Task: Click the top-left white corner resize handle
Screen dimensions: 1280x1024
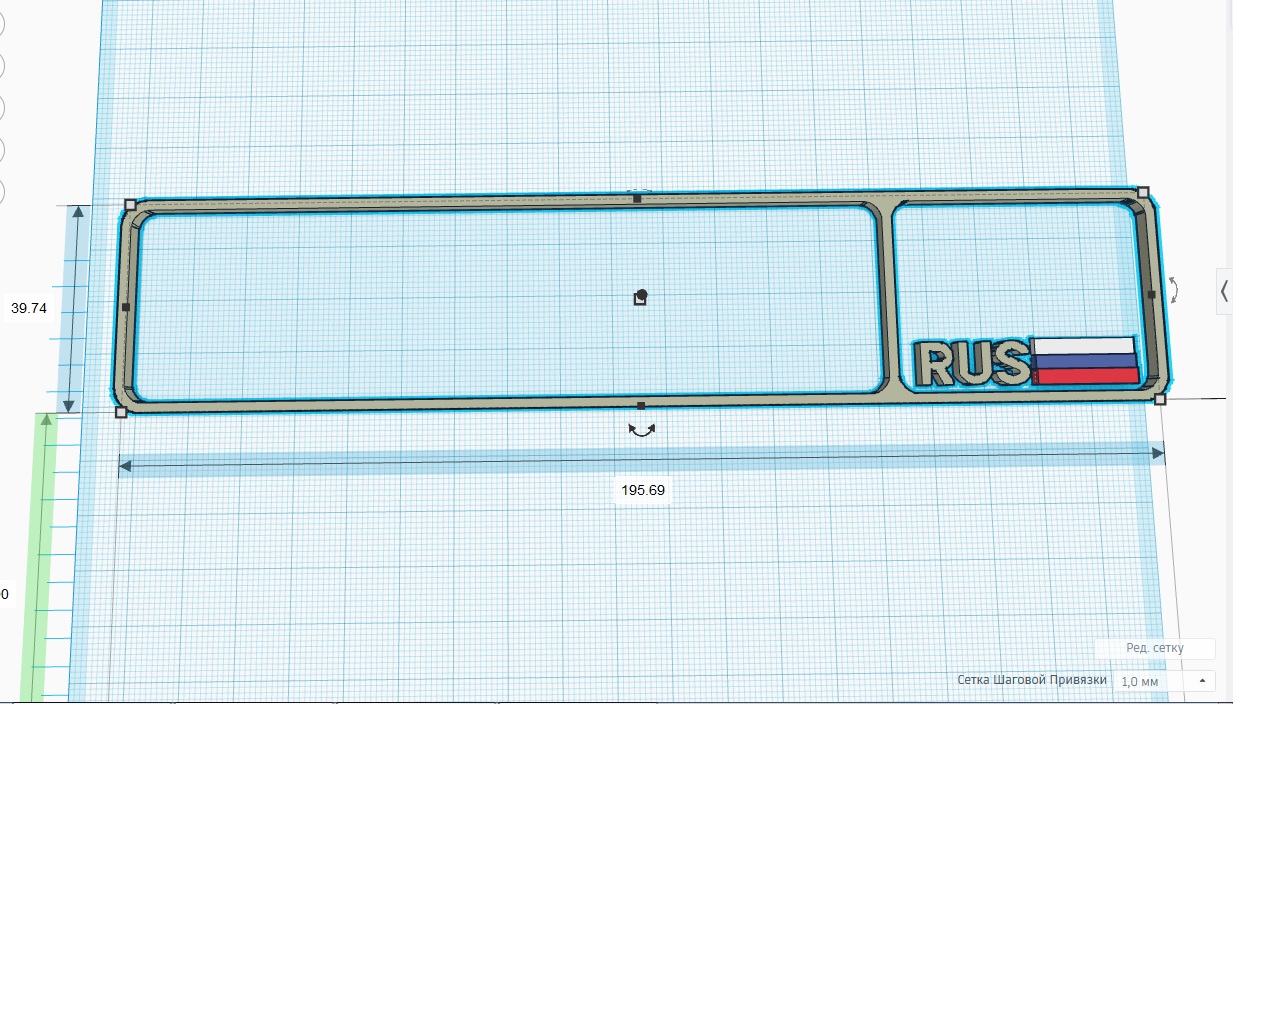Action: click(x=130, y=204)
